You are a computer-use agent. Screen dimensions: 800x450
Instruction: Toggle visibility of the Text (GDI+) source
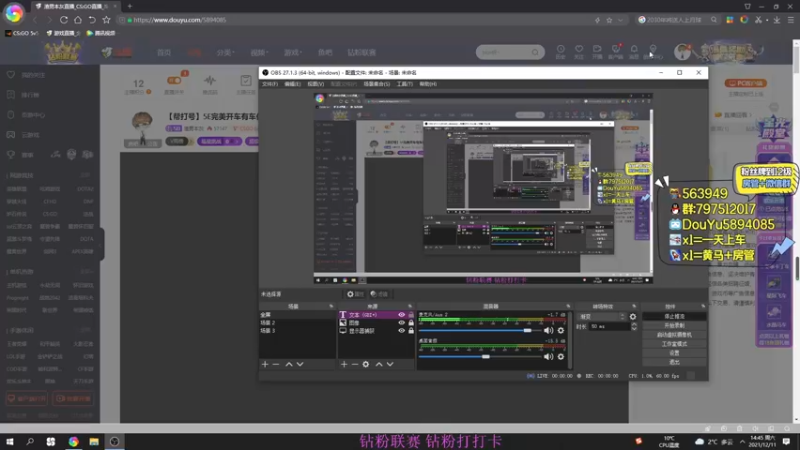tap(402, 315)
